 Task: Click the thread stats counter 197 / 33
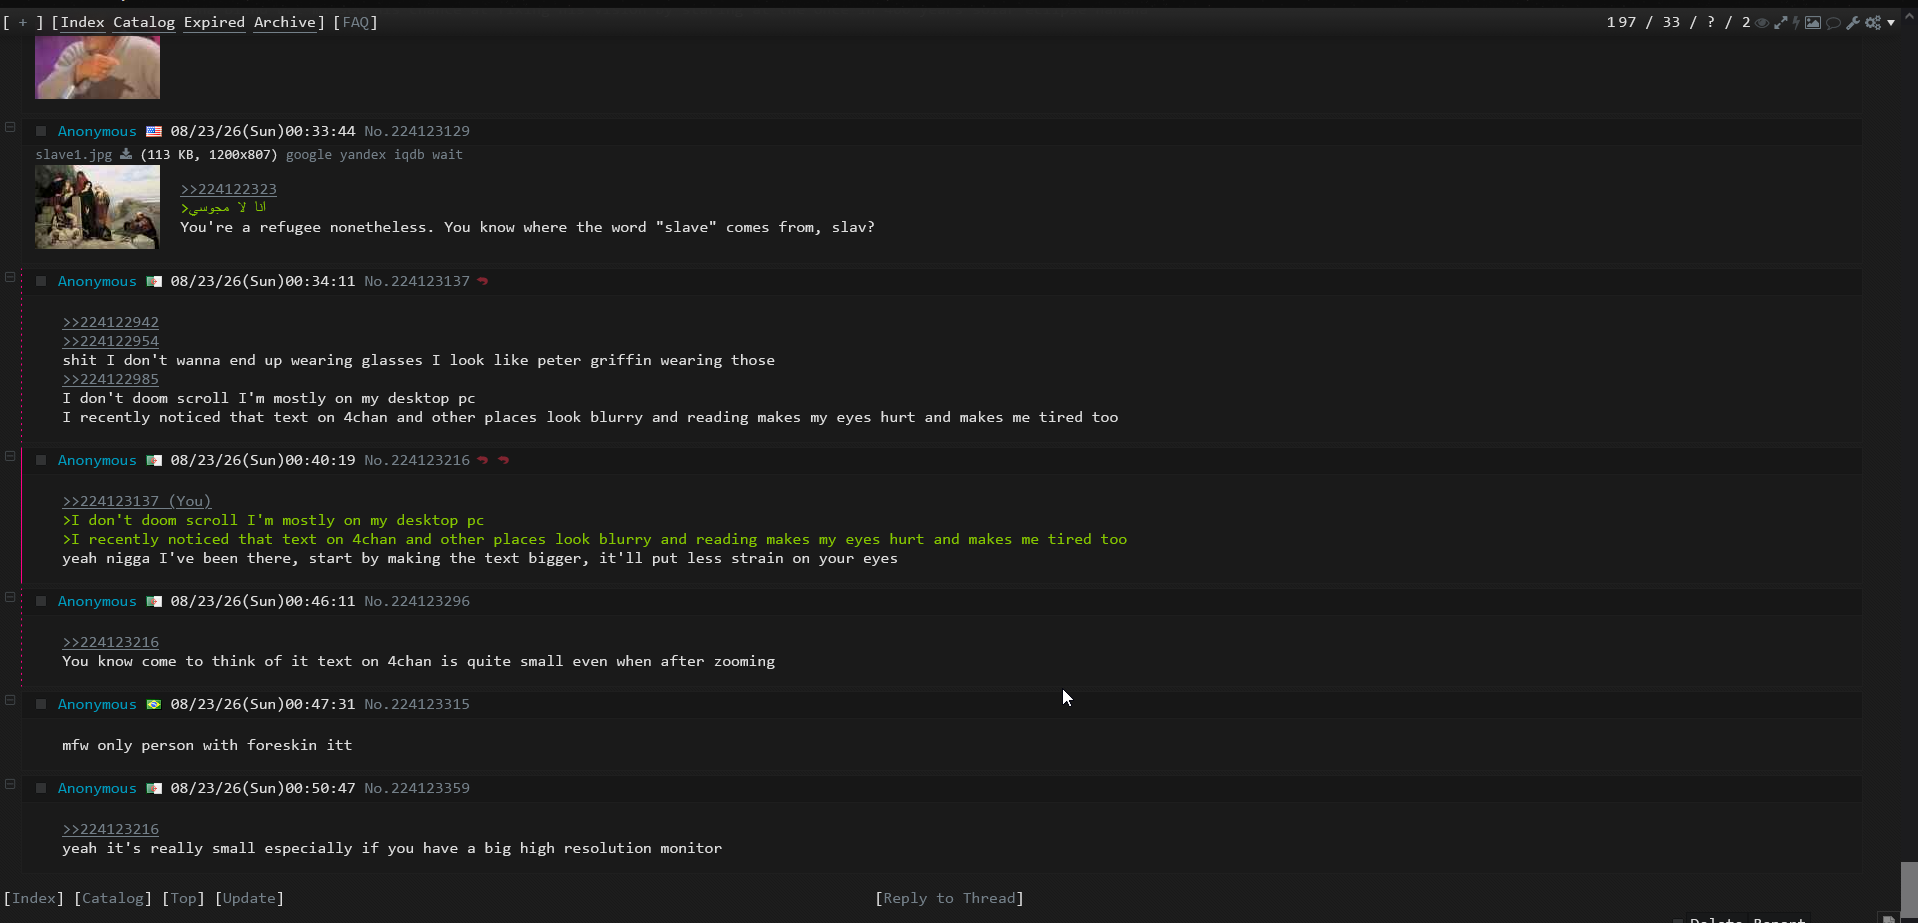(x=1679, y=22)
